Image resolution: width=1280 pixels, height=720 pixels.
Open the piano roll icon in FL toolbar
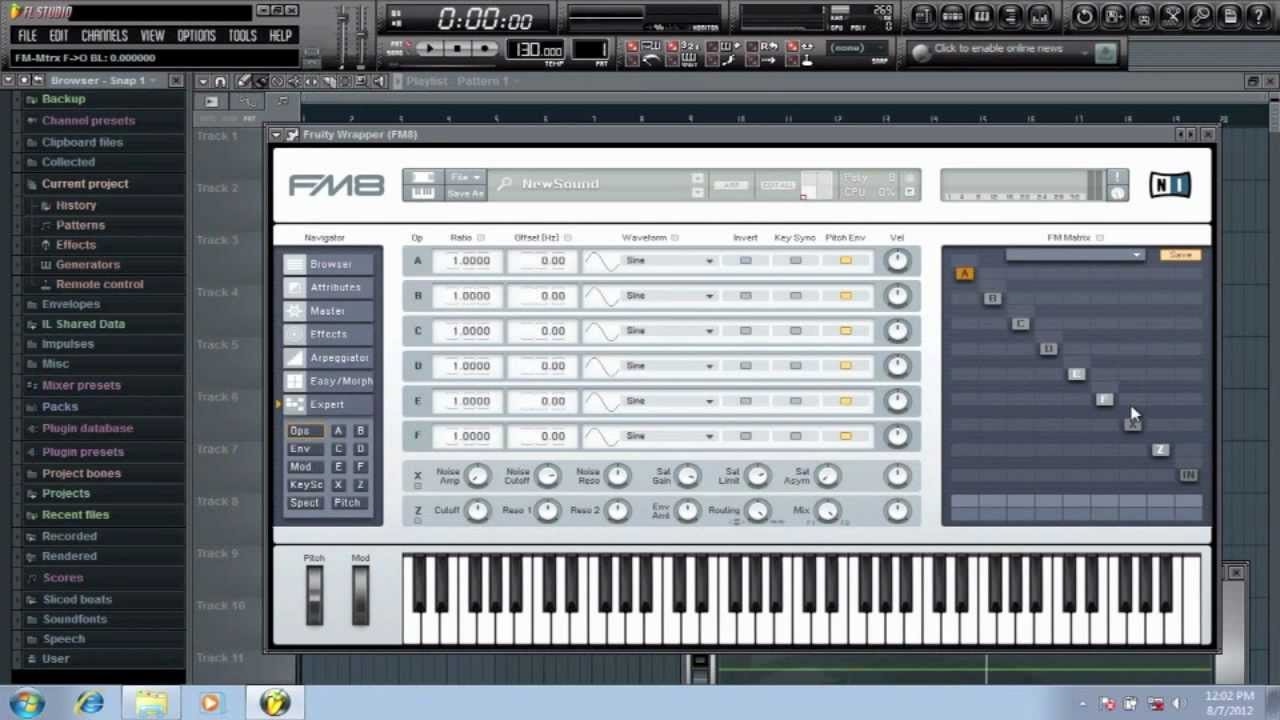click(x=982, y=16)
